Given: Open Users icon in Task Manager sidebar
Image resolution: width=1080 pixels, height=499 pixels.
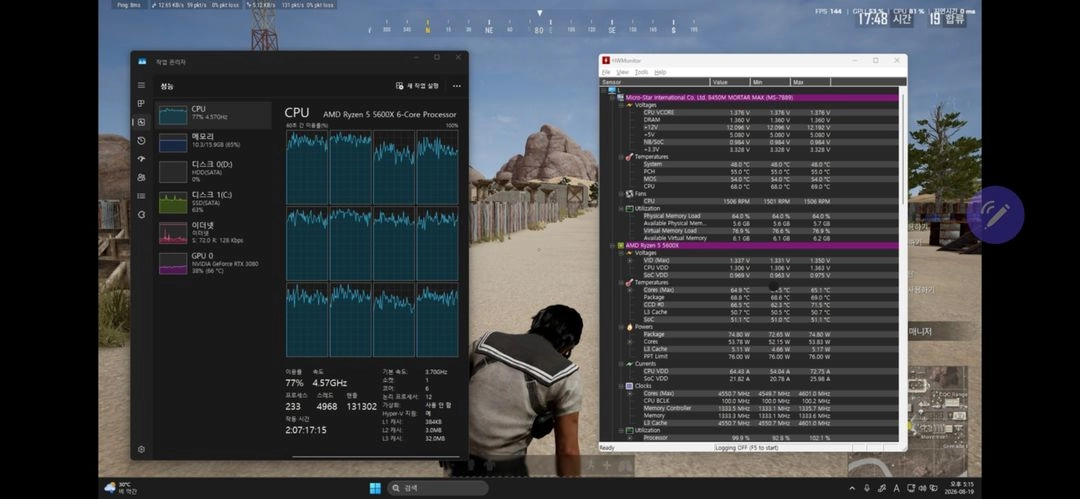Looking at the screenshot, I should (x=141, y=177).
